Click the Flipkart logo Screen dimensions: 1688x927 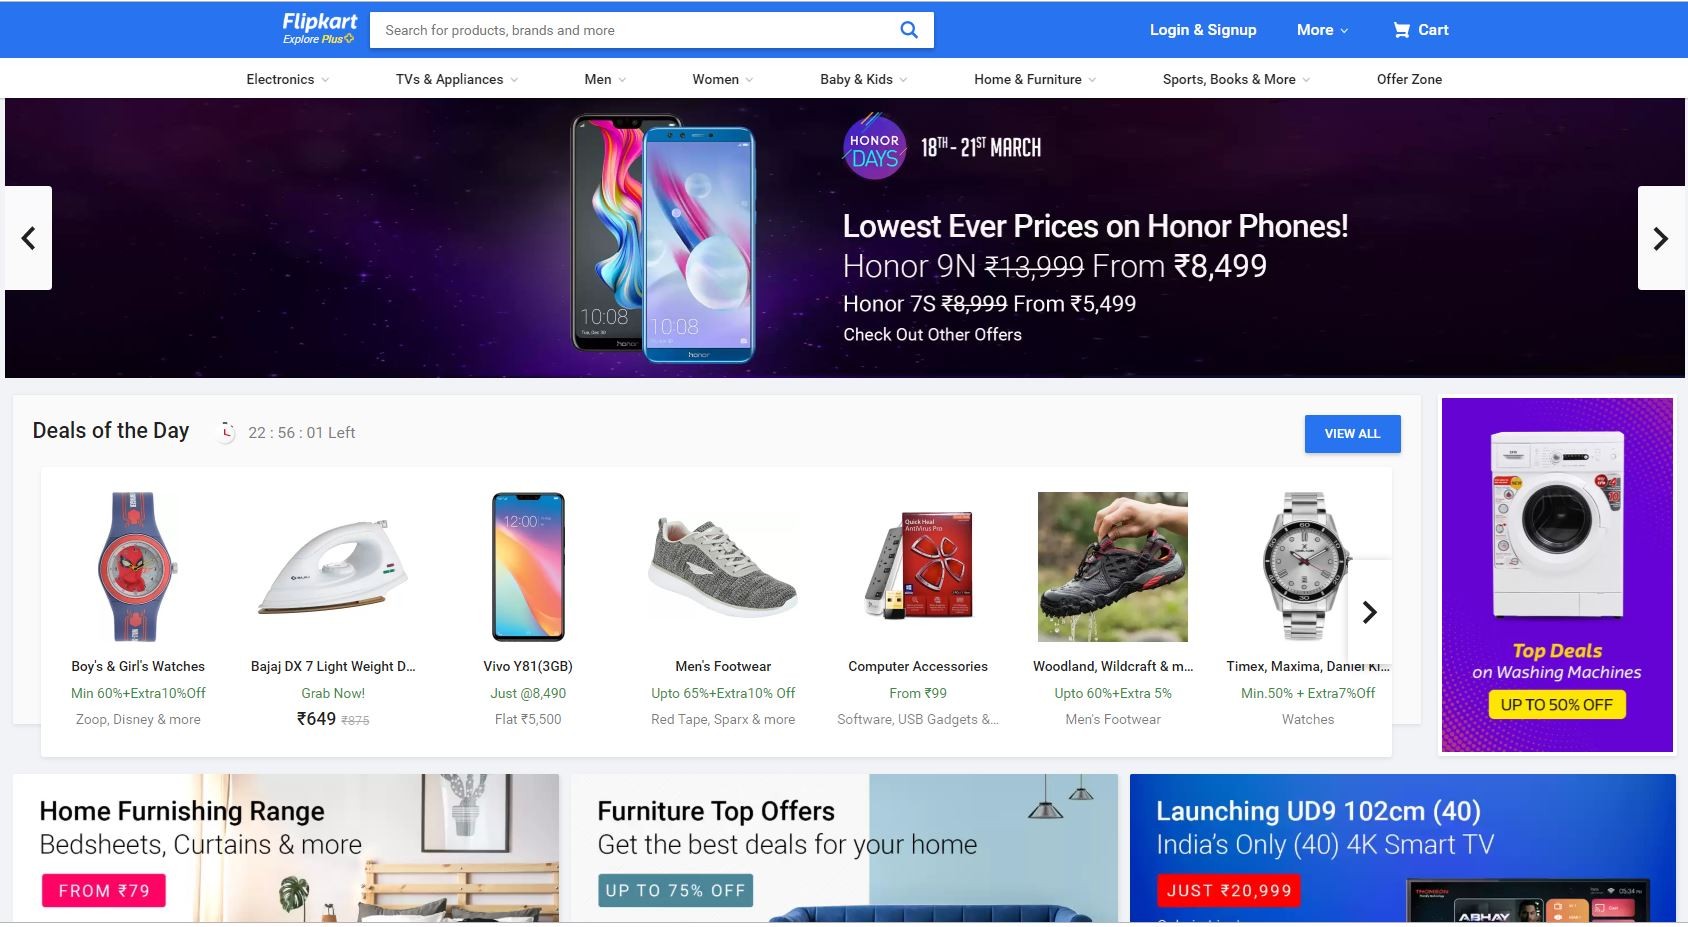point(319,29)
